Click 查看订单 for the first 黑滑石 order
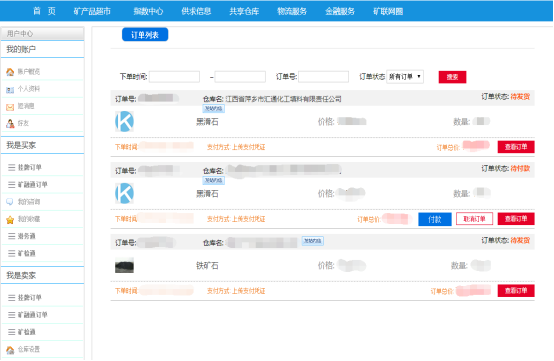 pyautogui.click(x=516, y=147)
